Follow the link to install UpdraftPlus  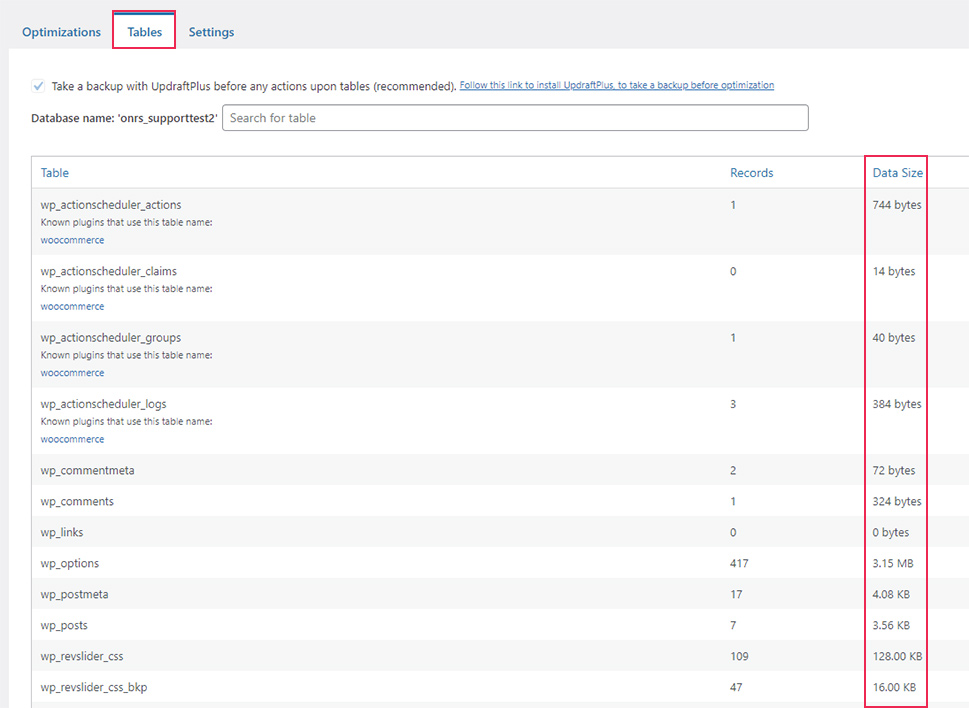pyautogui.click(x=617, y=85)
